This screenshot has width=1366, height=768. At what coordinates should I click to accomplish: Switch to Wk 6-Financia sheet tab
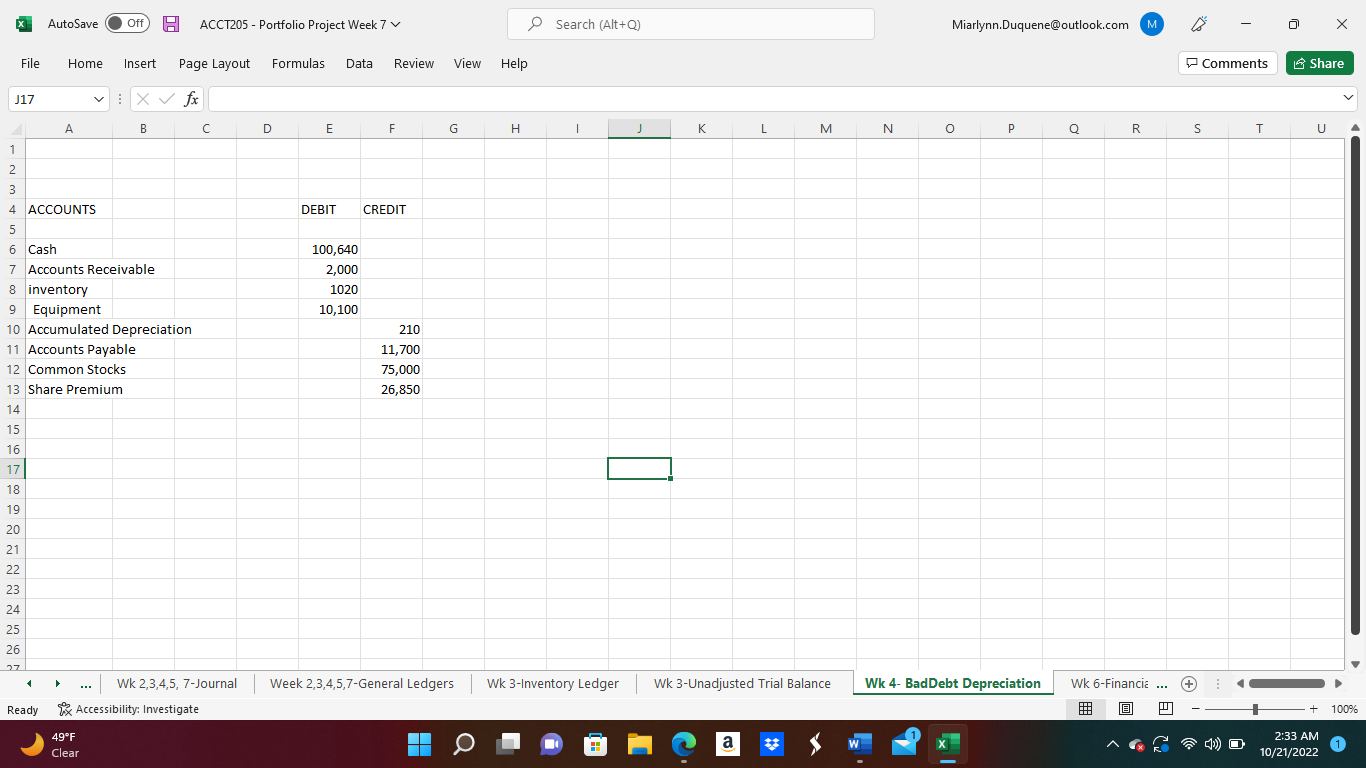1108,684
